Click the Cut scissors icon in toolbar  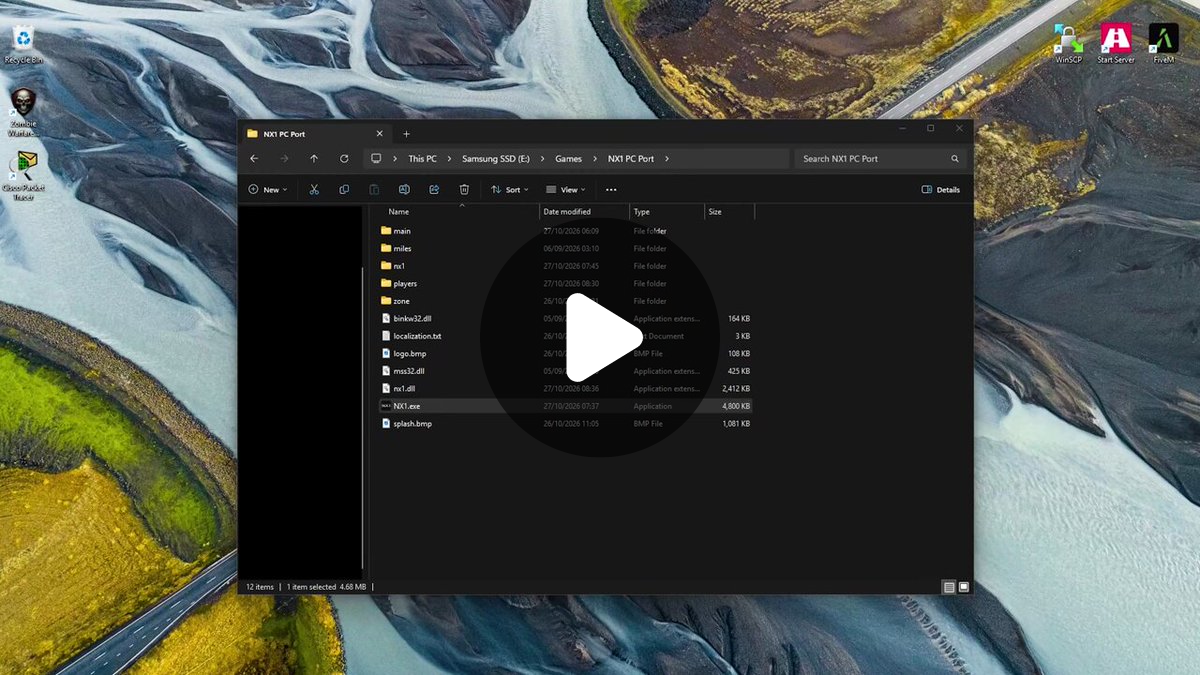(x=314, y=189)
